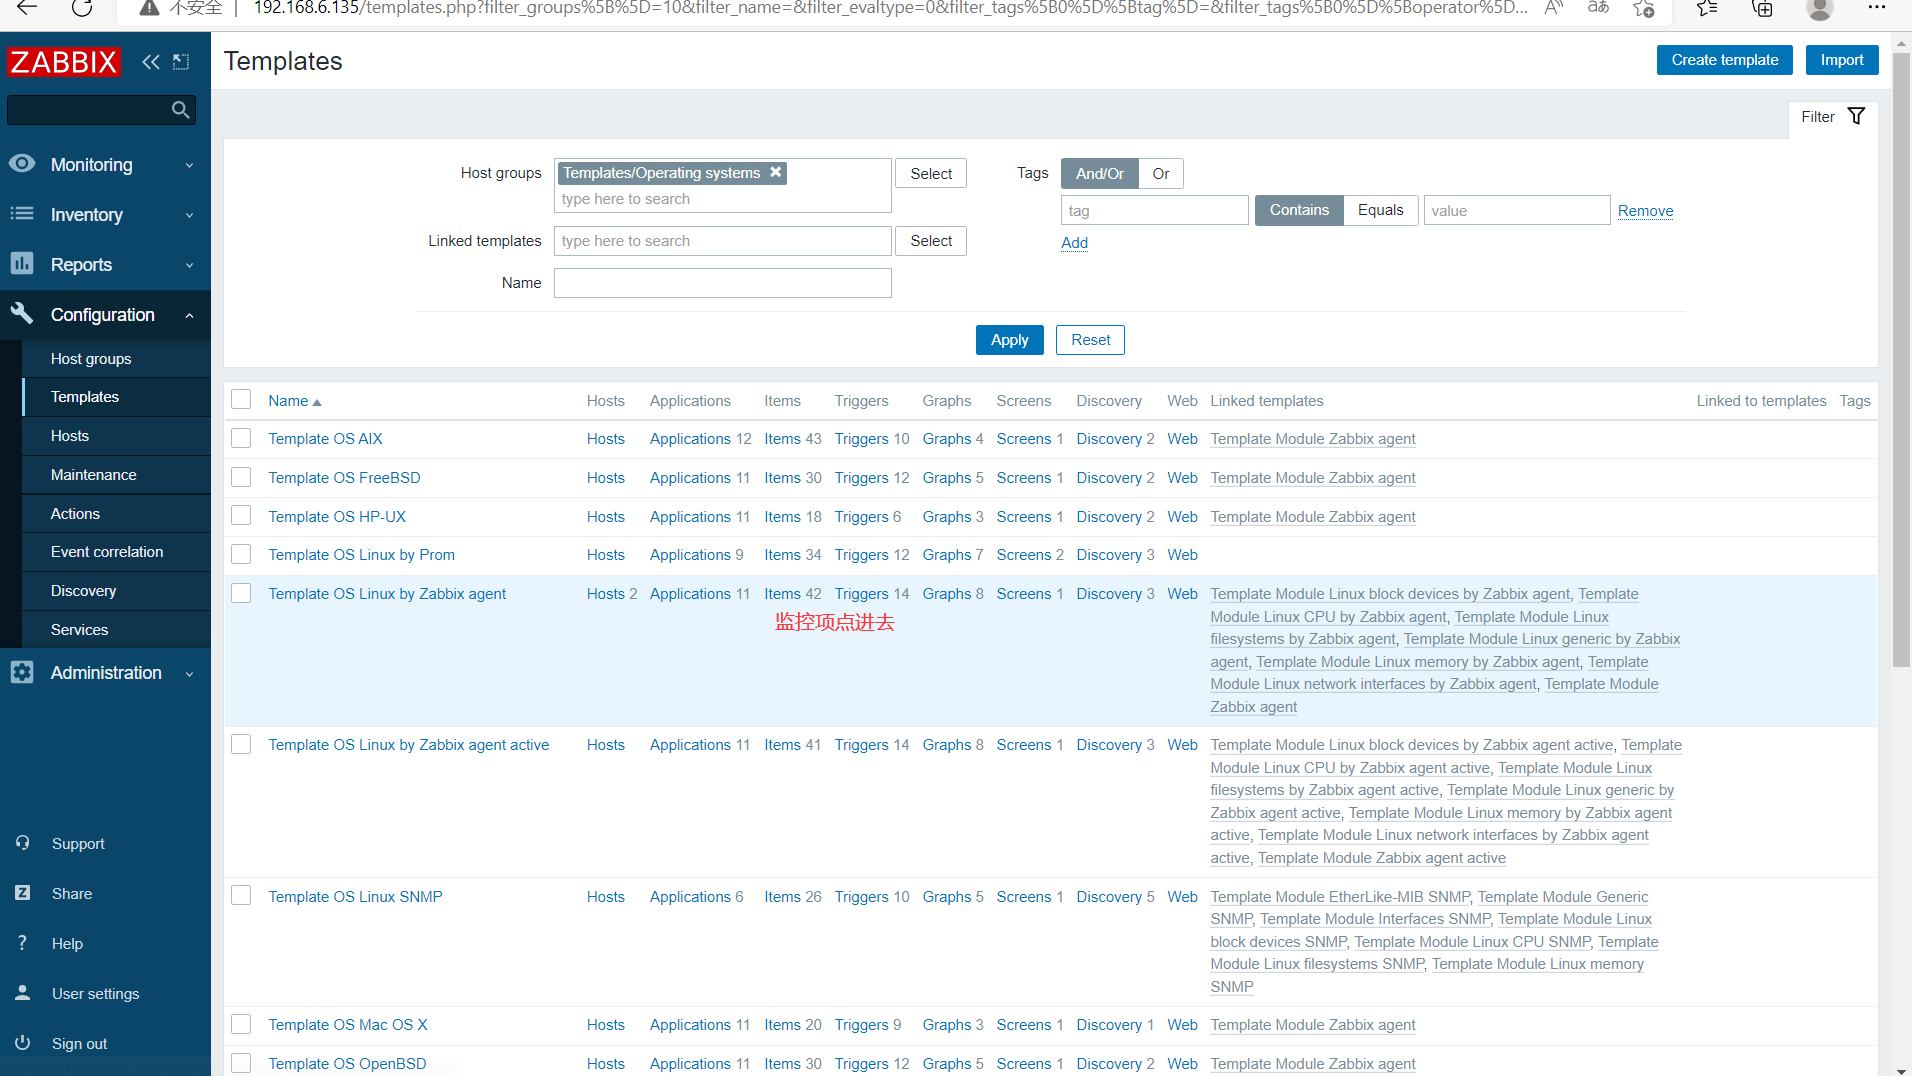Expand the Reports menu chevron
1912x1076 pixels.
[x=189, y=265]
